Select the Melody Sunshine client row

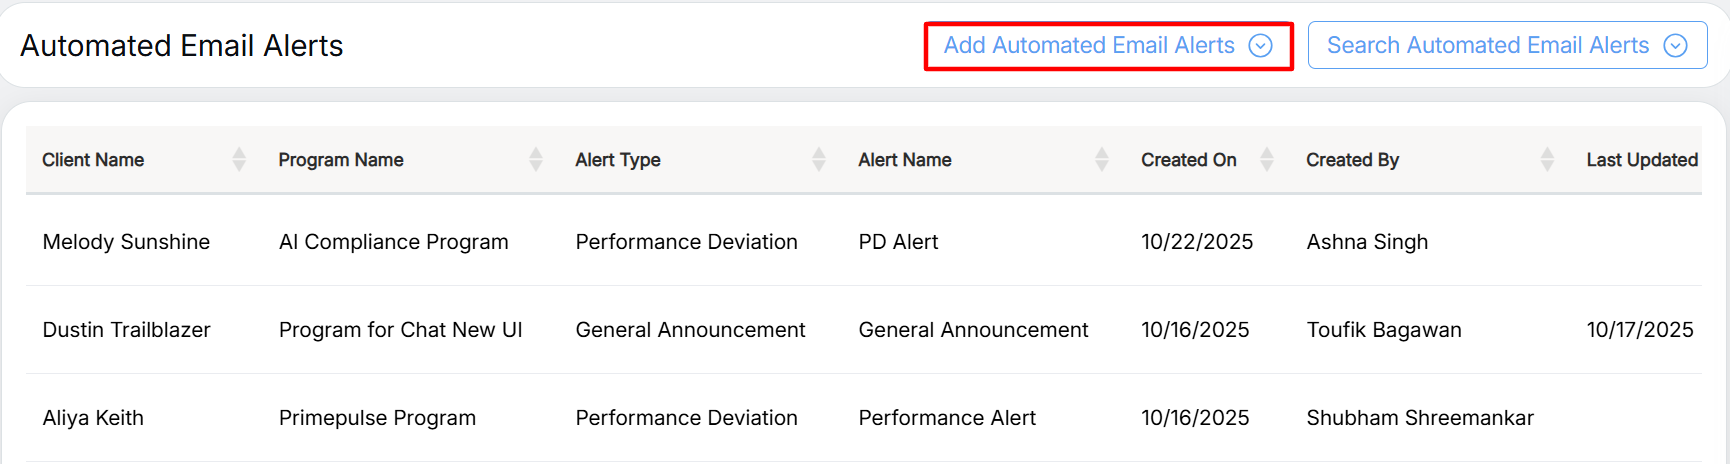[126, 242]
